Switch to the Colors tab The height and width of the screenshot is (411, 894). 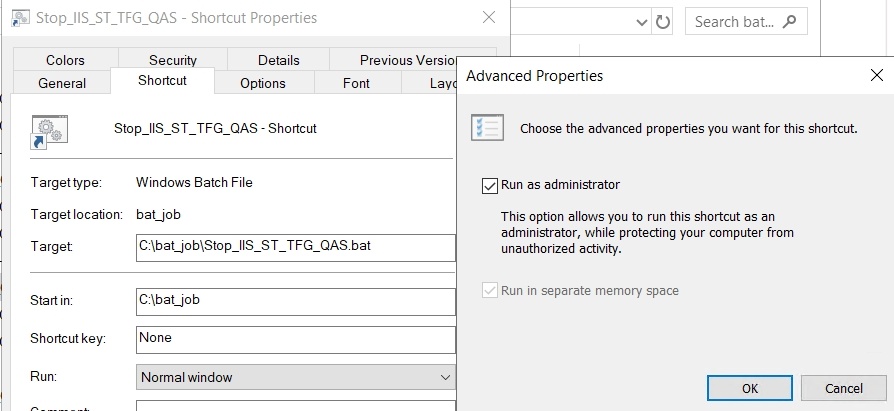[65, 60]
